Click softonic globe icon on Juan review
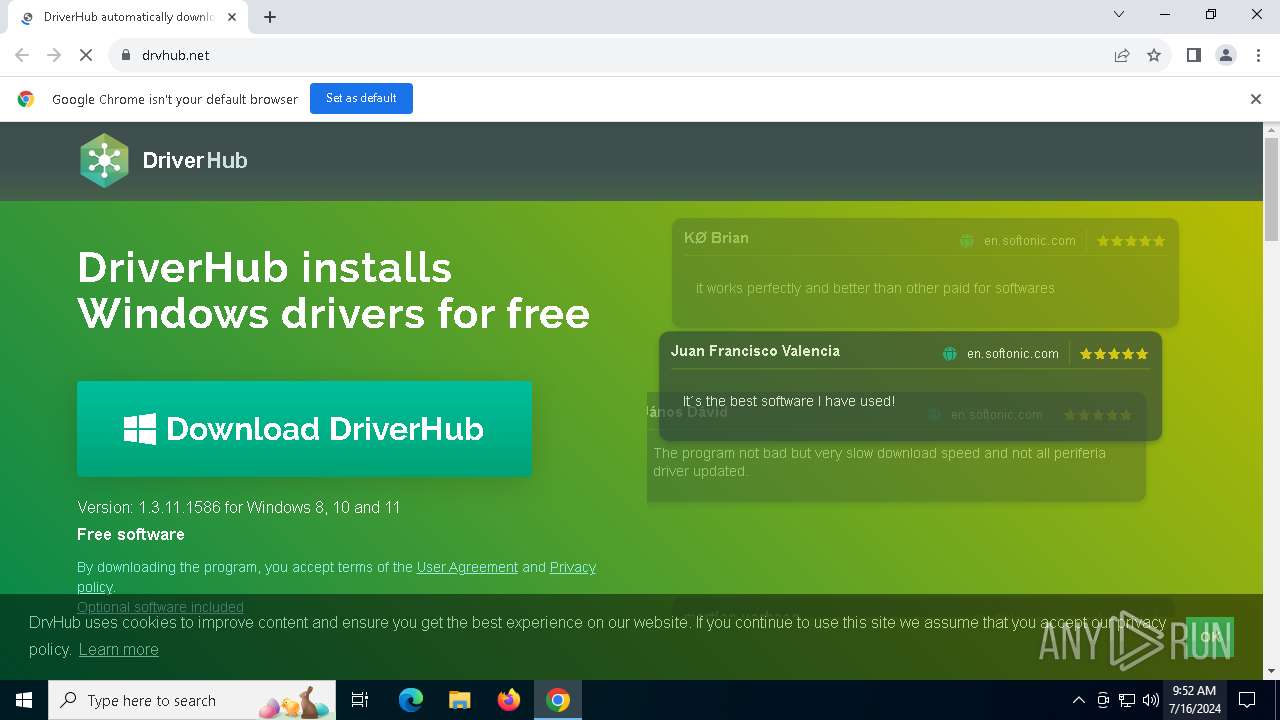Viewport: 1280px width, 720px height. tap(950, 354)
